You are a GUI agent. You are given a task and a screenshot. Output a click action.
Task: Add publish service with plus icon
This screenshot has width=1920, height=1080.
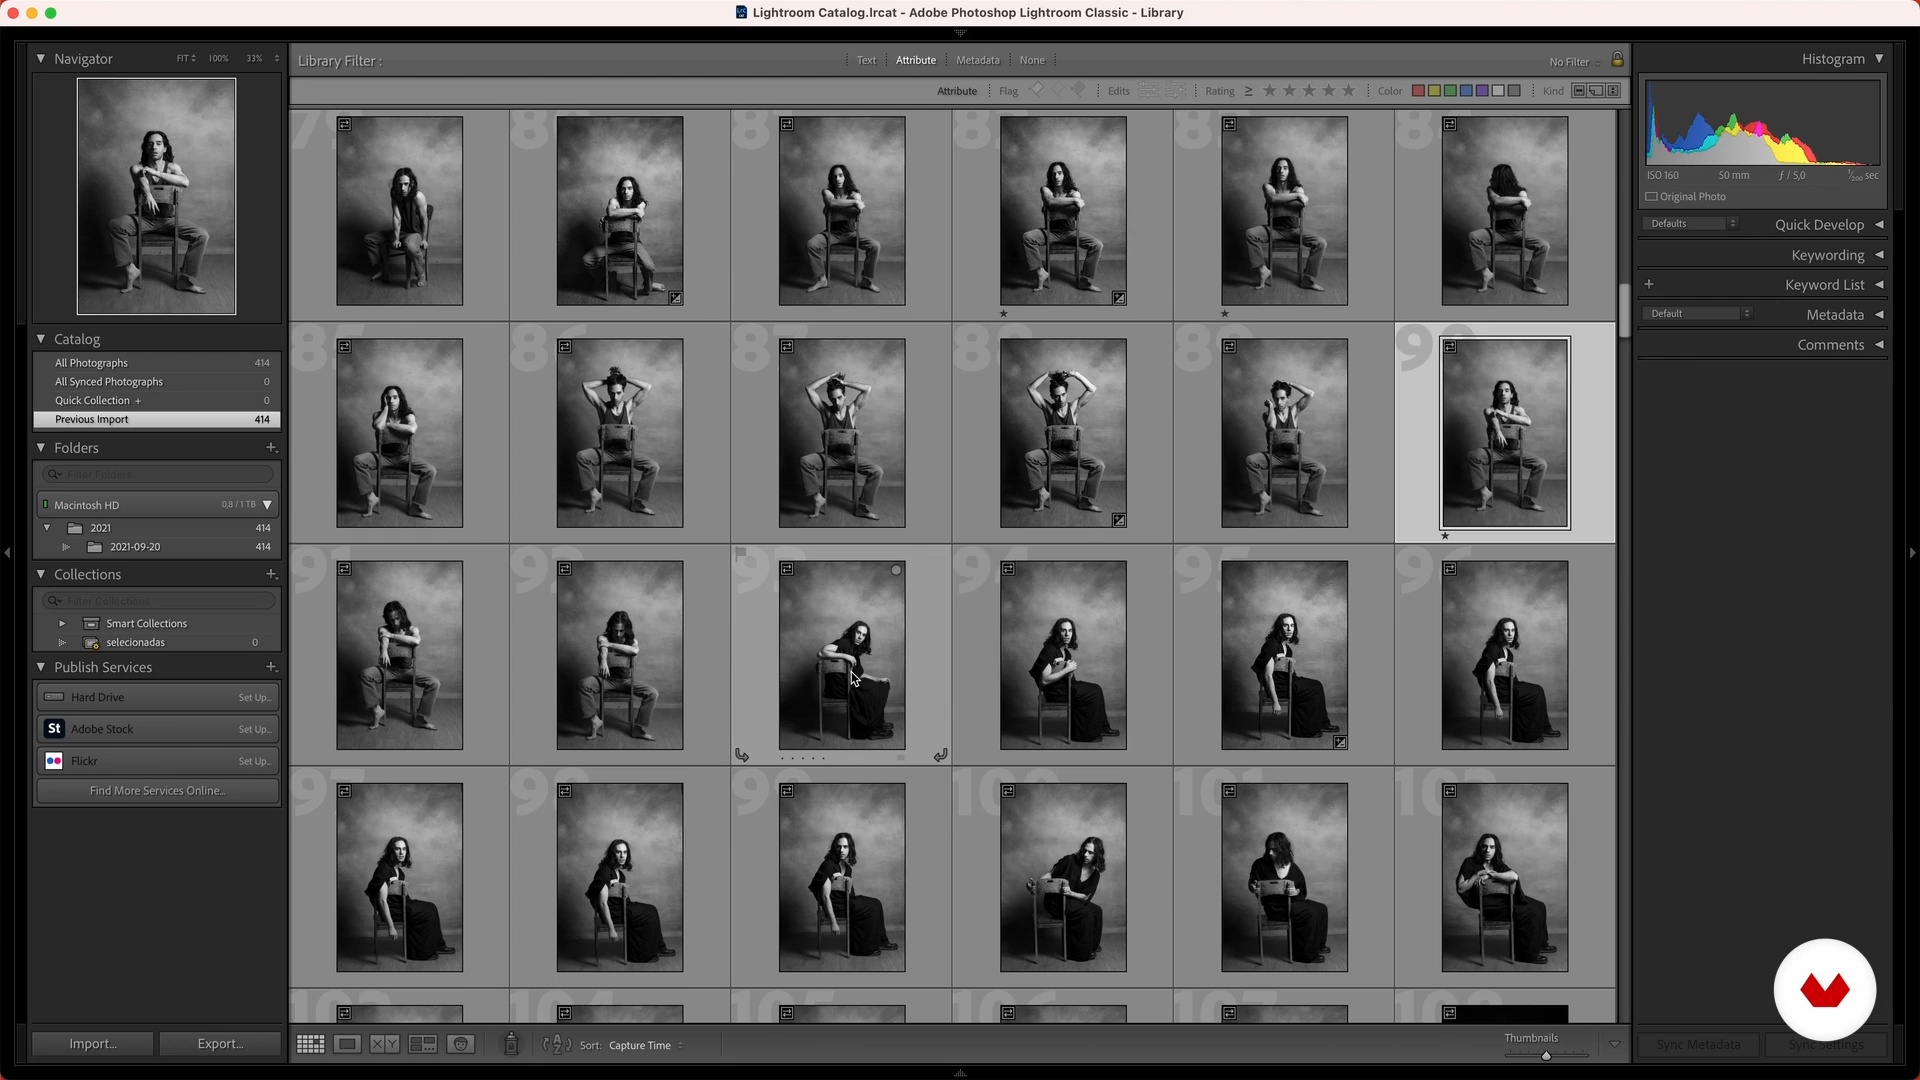tap(271, 666)
